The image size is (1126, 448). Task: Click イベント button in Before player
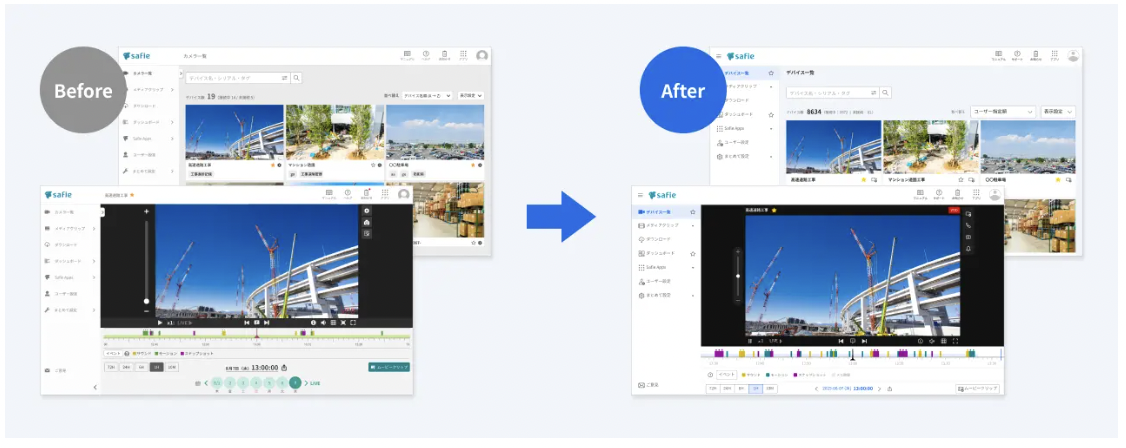113,354
